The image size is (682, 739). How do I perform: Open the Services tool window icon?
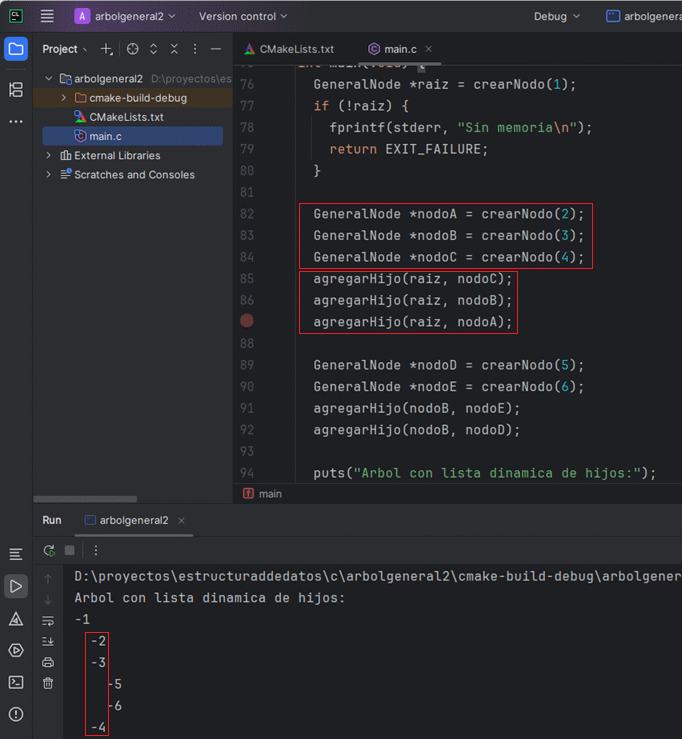[16, 651]
